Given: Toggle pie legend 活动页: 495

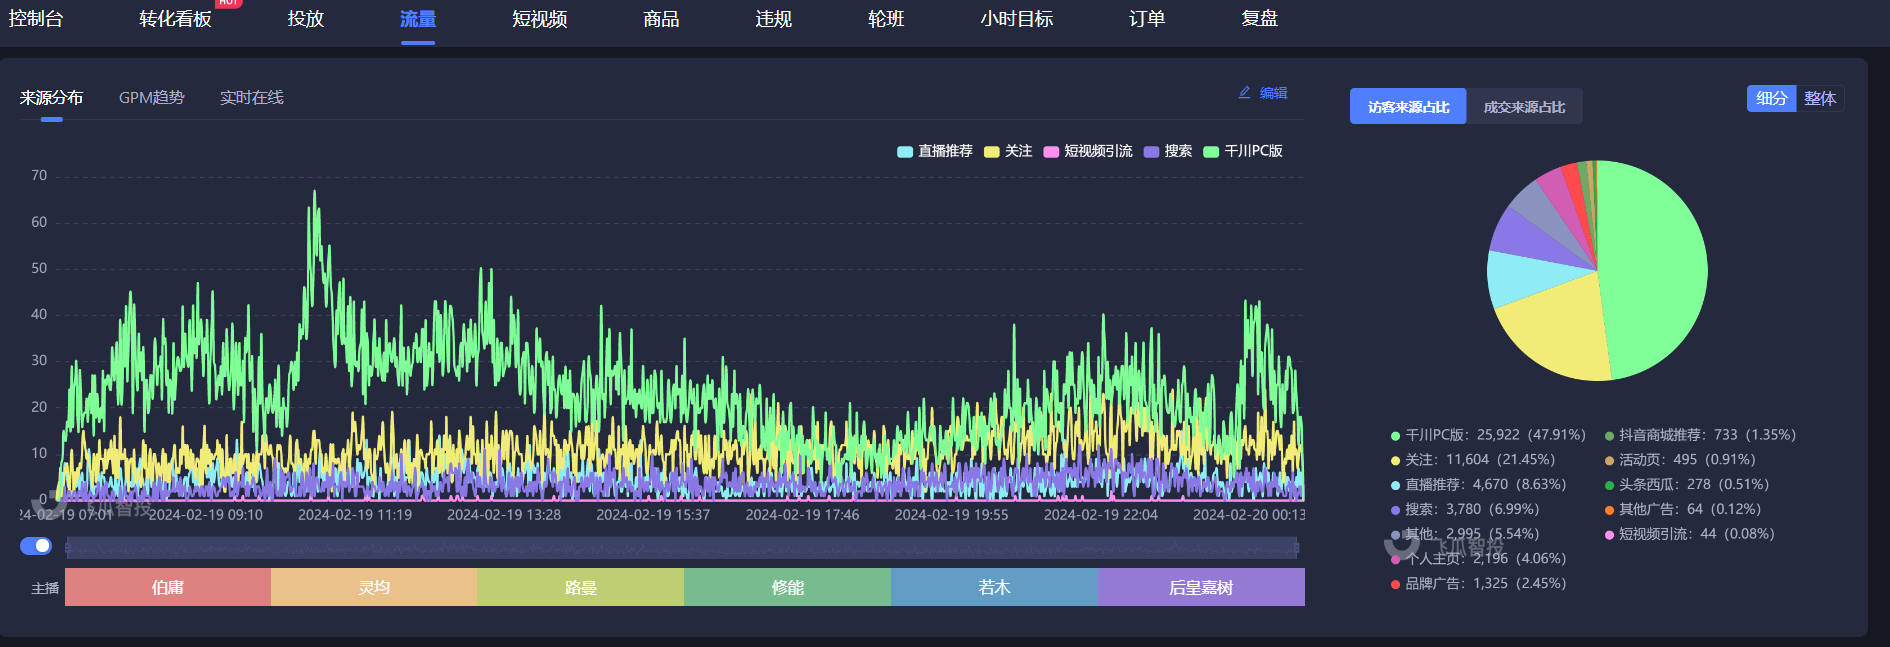Looking at the screenshot, I should (1680, 460).
